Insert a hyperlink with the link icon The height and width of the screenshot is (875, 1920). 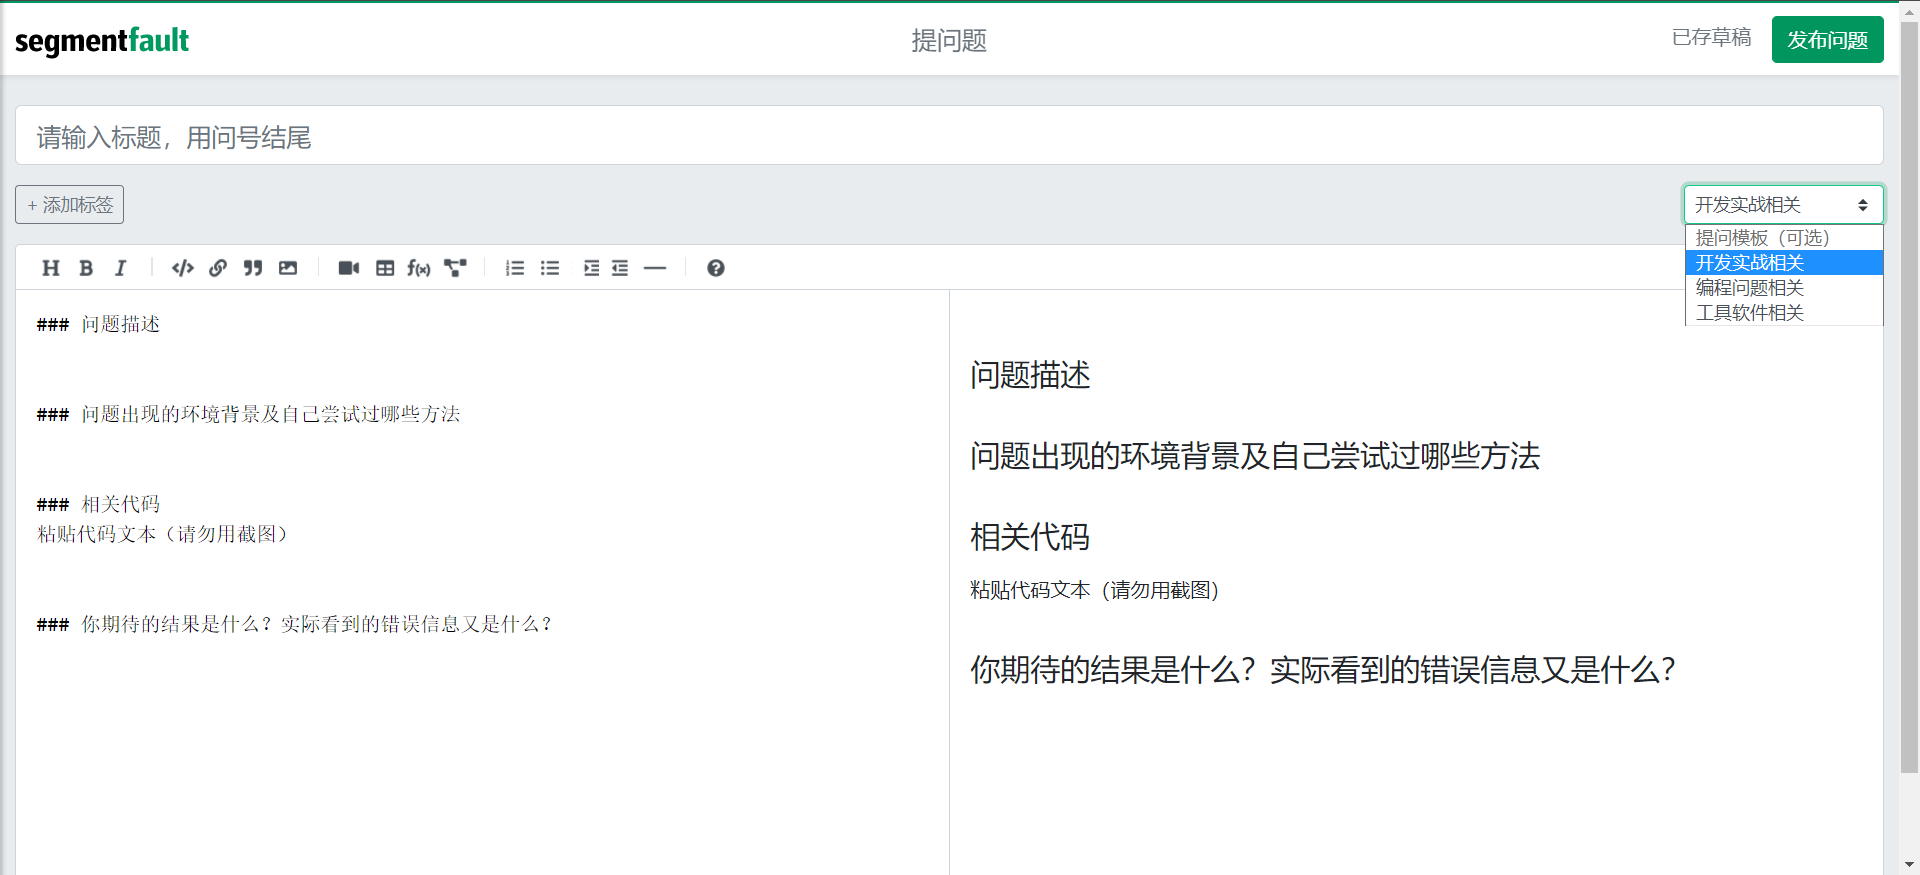pyautogui.click(x=218, y=268)
